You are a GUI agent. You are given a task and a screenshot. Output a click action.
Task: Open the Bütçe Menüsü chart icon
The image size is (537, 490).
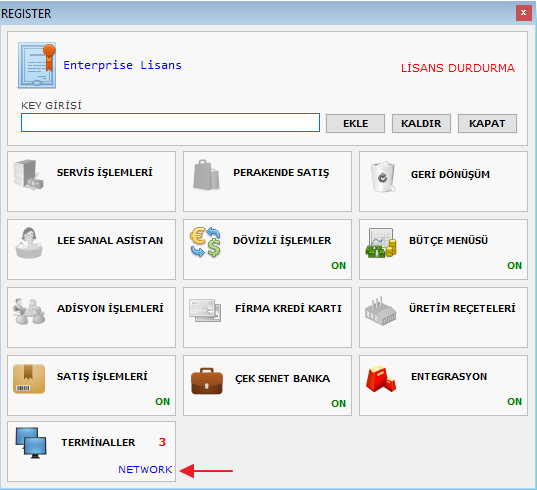[x=381, y=243]
